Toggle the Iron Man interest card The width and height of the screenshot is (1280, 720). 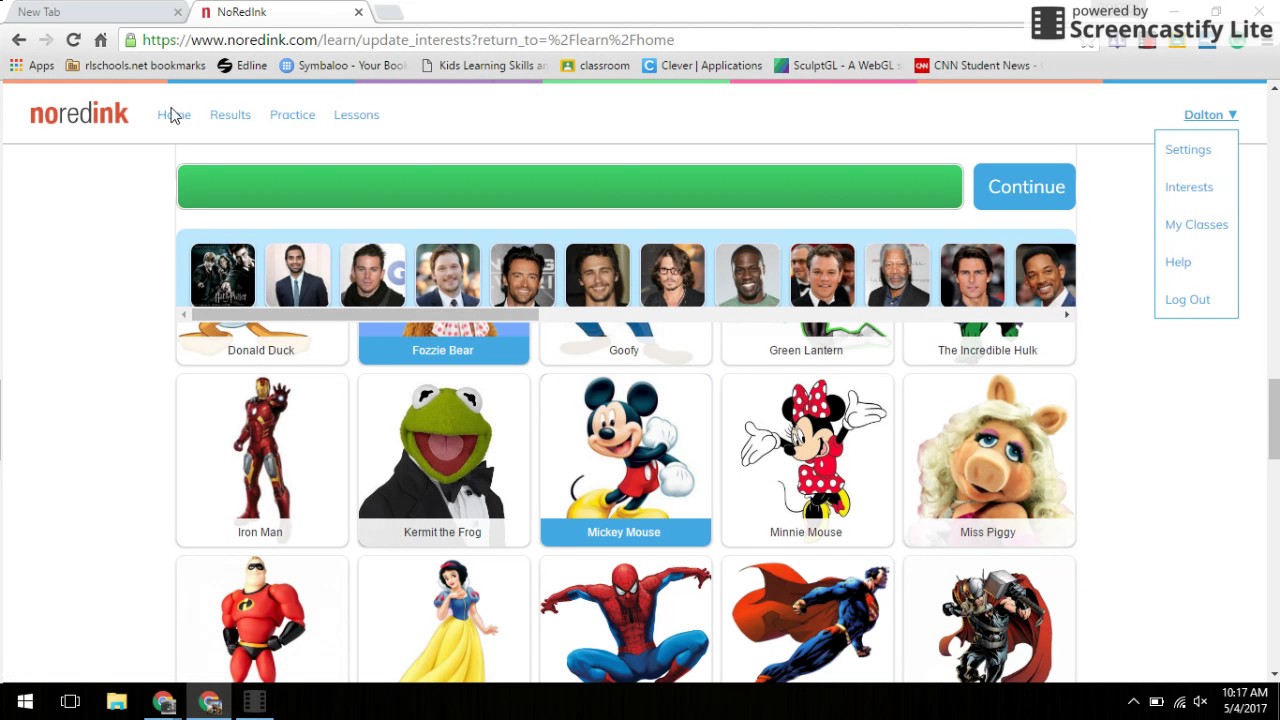(262, 460)
